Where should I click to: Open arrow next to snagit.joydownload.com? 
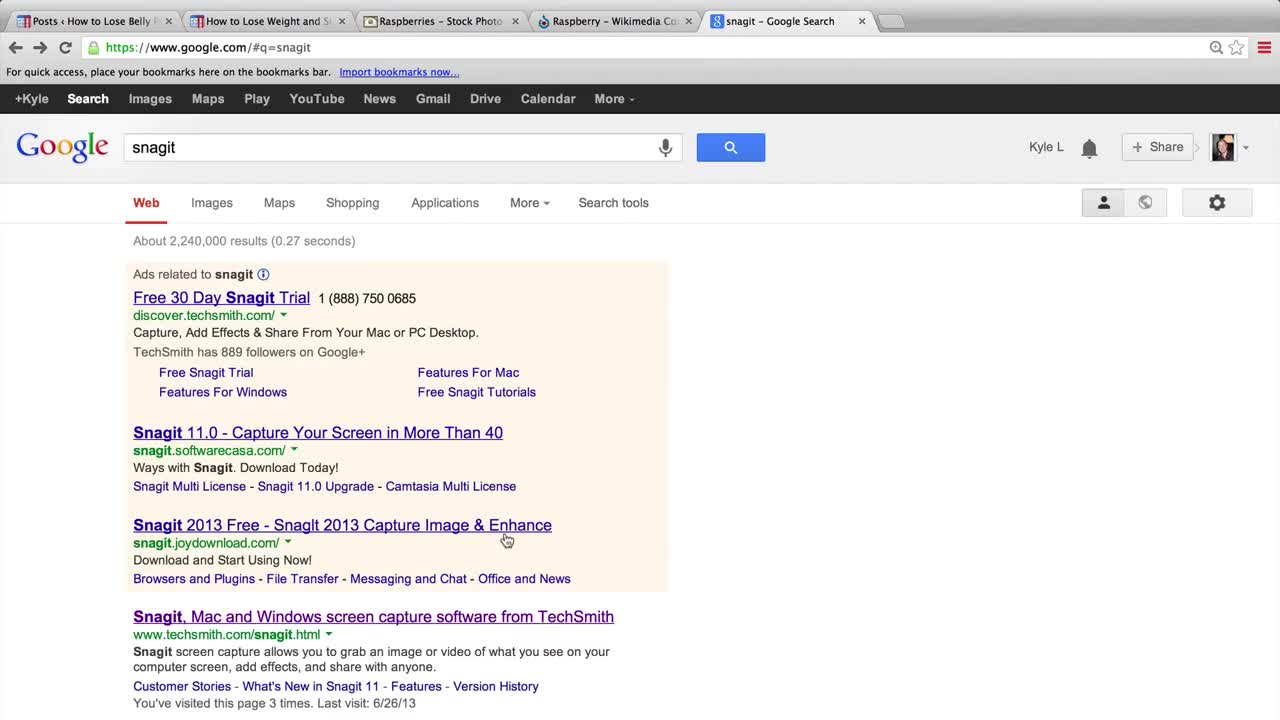click(288, 543)
